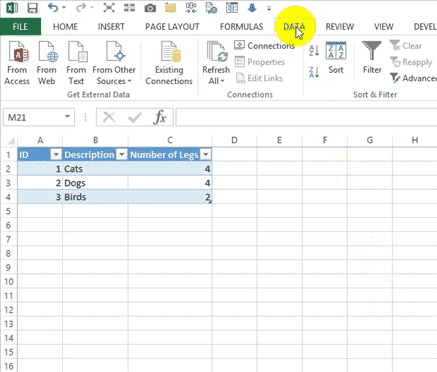Viewport: 437px width, 372px height.
Task: Open the Undo history dropdown arrow
Action: (64, 7)
